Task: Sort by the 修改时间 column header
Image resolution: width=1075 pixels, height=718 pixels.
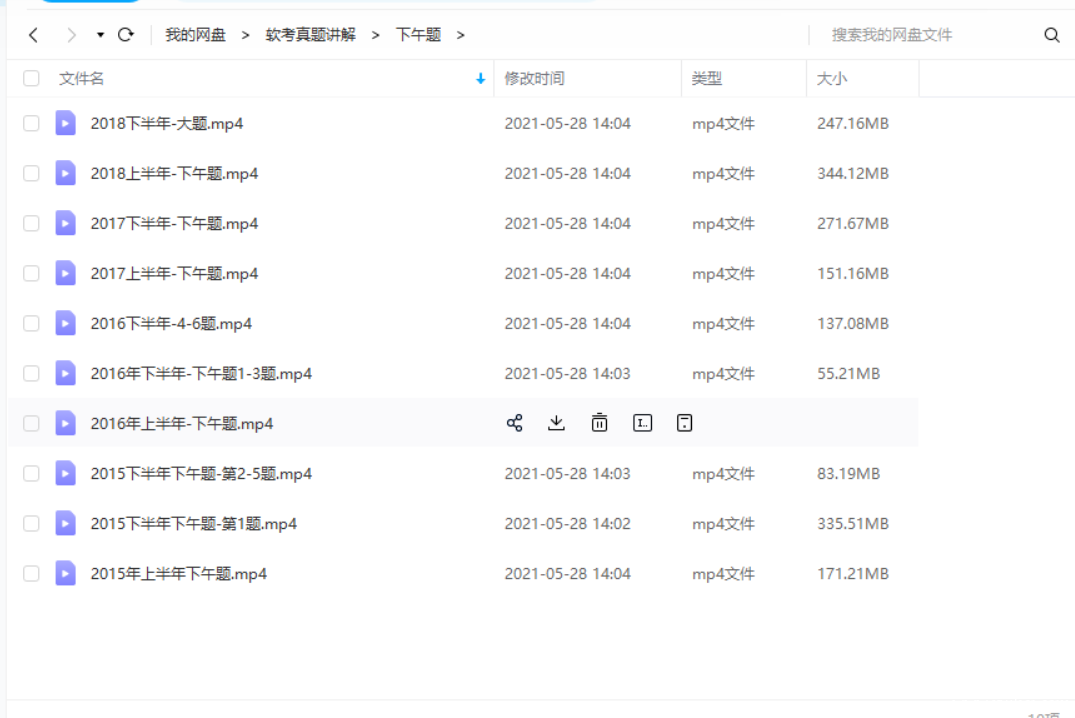Action: [534, 78]
